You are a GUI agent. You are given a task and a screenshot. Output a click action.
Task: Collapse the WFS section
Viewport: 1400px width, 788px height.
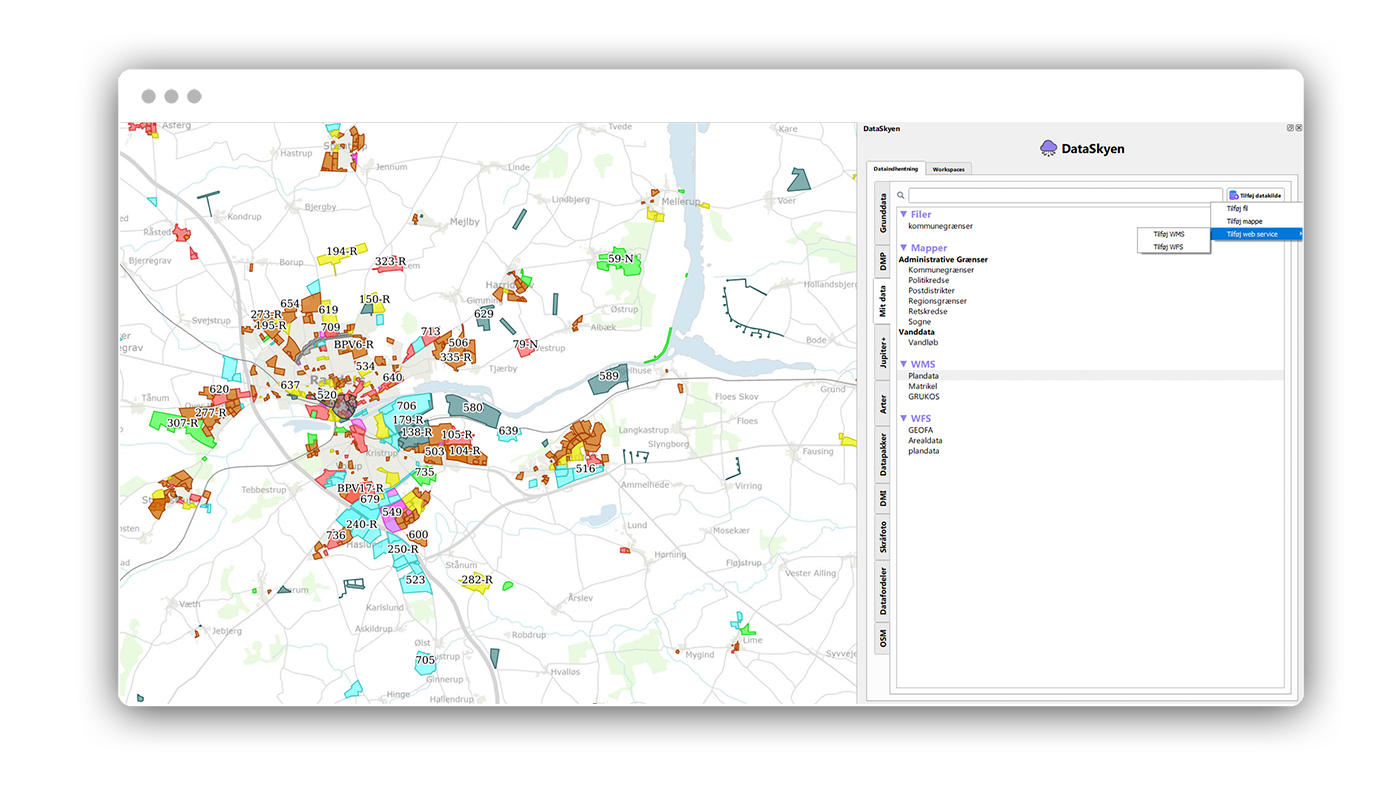point(903,418)
